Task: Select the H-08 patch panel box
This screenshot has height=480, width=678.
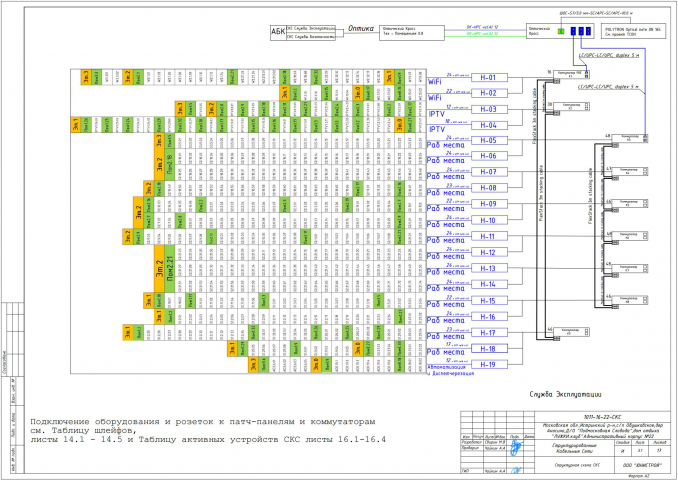Action: 489,188
